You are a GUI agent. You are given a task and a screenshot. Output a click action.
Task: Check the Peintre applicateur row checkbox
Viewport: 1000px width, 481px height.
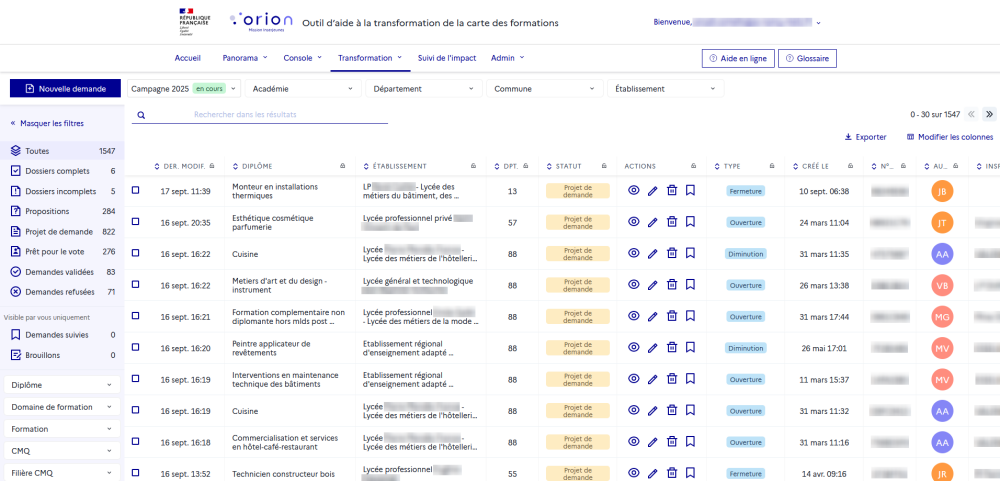pos(135,347)
